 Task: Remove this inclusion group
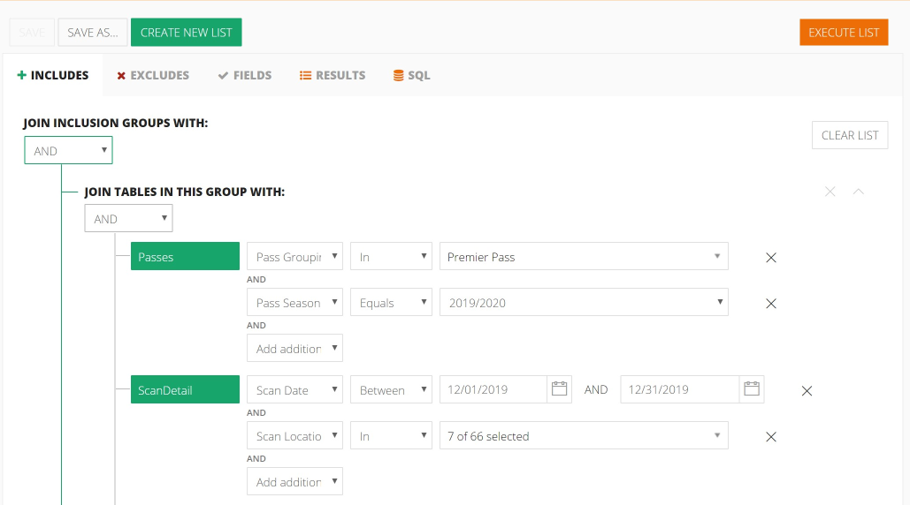(830, 192)
